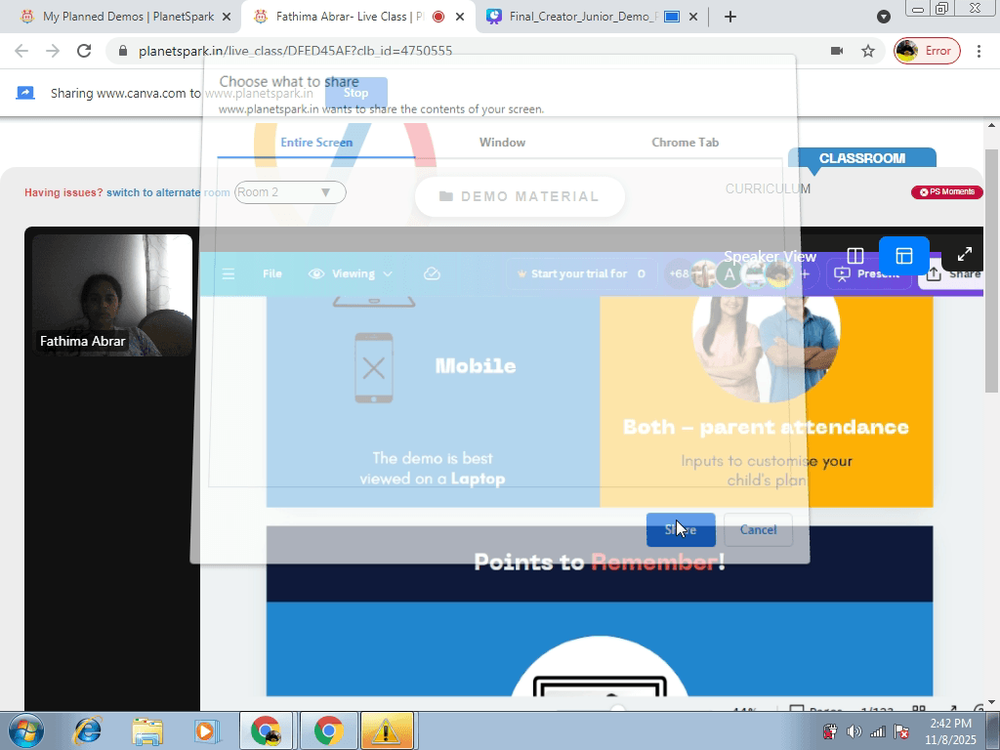
Task: Open Windows Media Player from taskbar
Action: (206, 731)
